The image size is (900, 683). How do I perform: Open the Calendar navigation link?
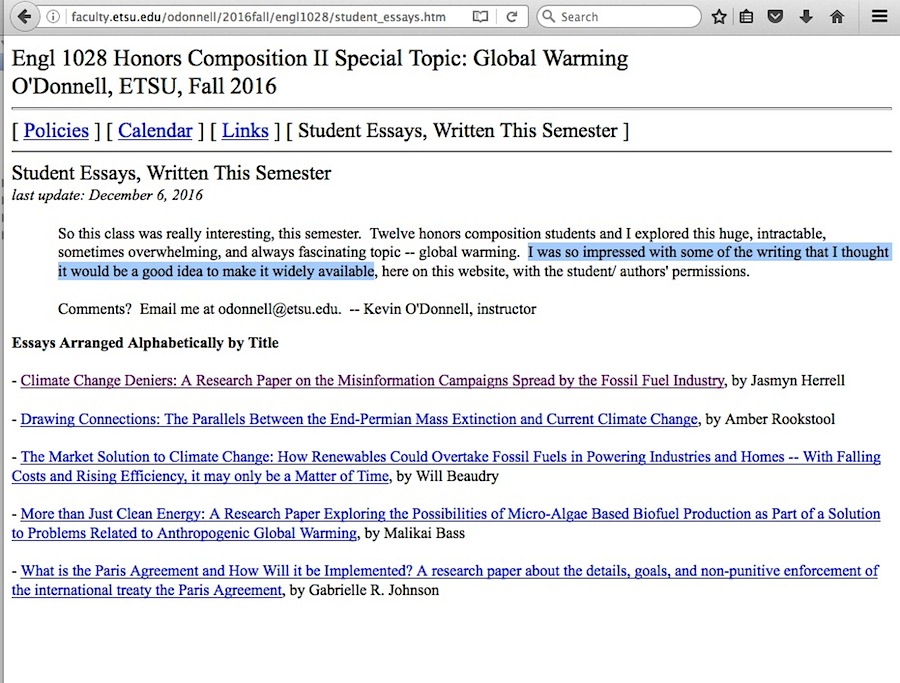coord(155,131)
